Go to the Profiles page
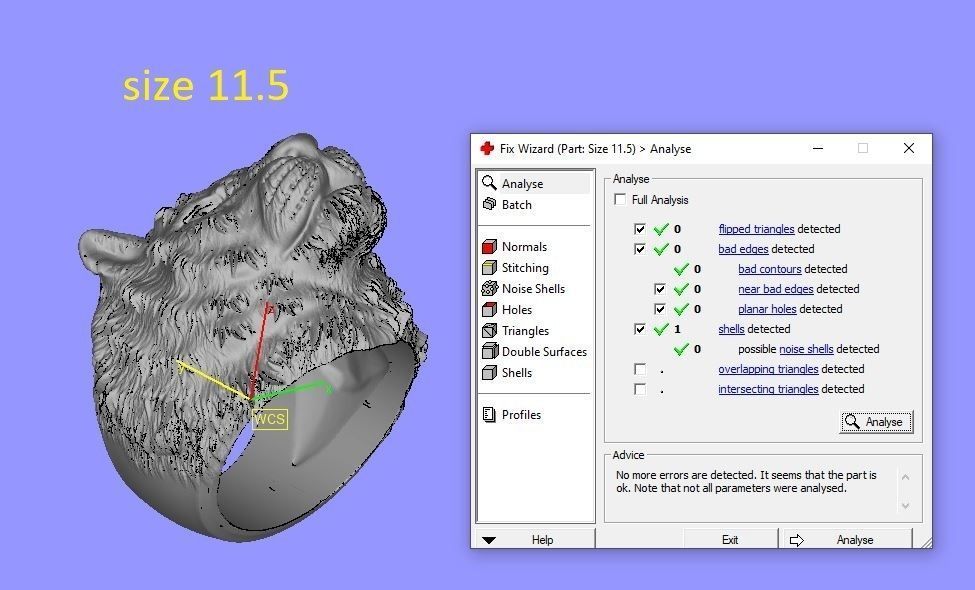The image size is (975, 590). (521, 414)
